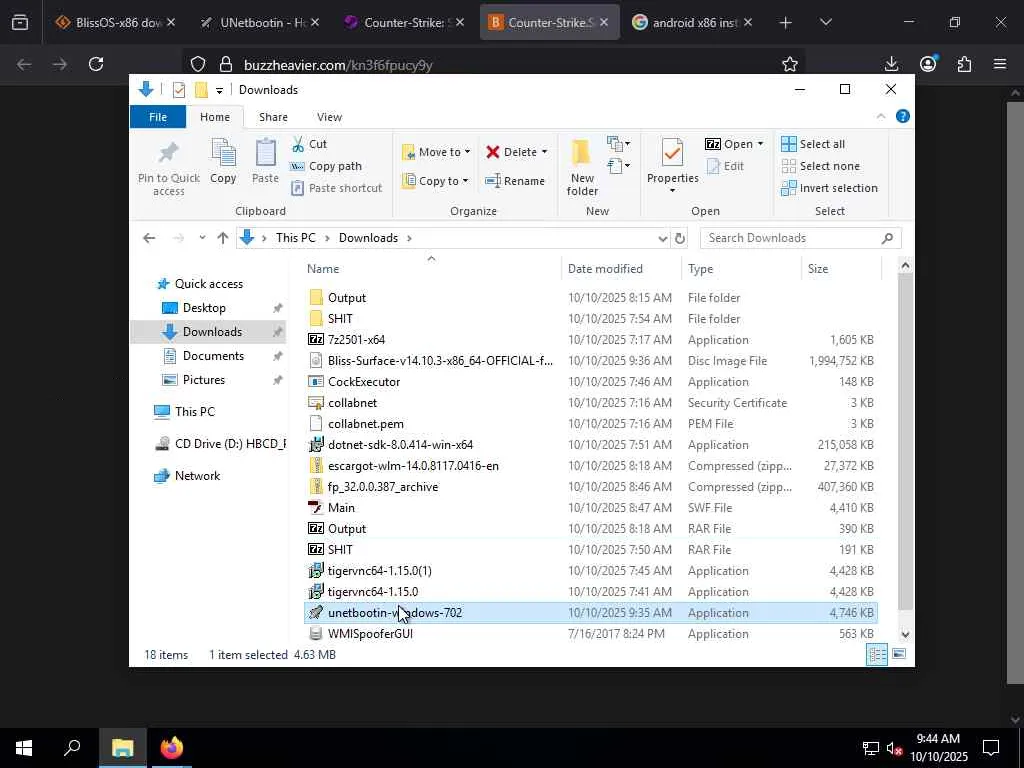
Task: Click the muted volume tray icon
Action: pyautogui.click(x=894, y=748)
